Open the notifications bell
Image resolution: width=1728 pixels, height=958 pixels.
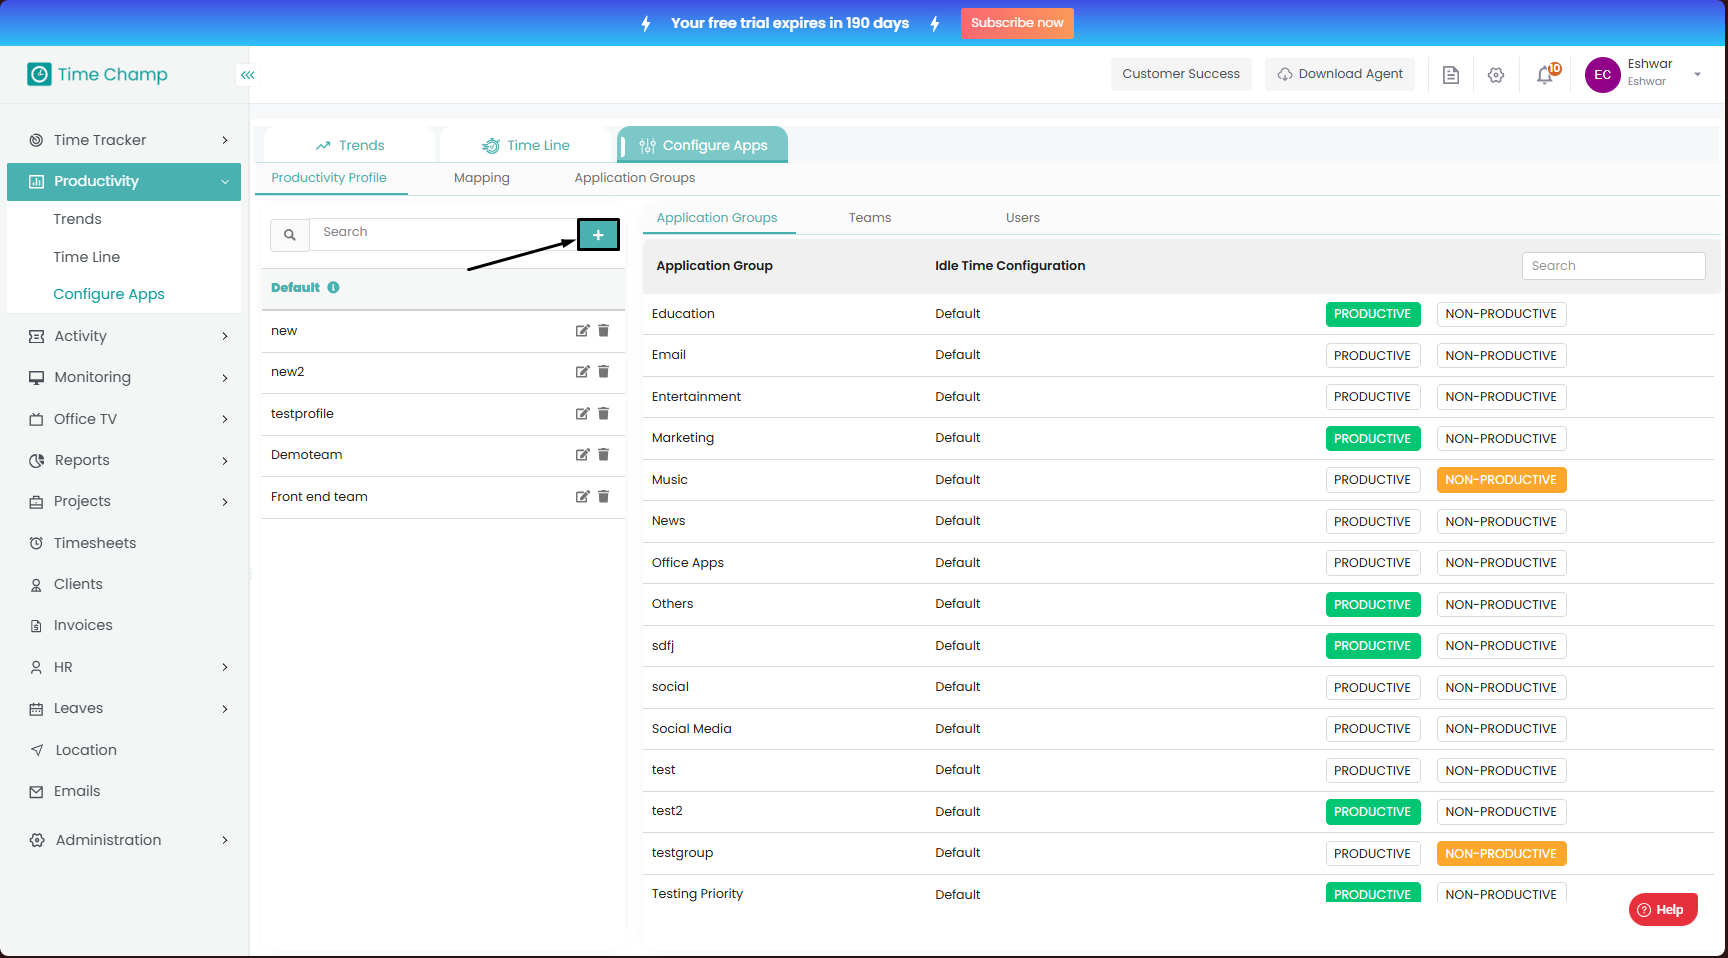[1545, 75]
